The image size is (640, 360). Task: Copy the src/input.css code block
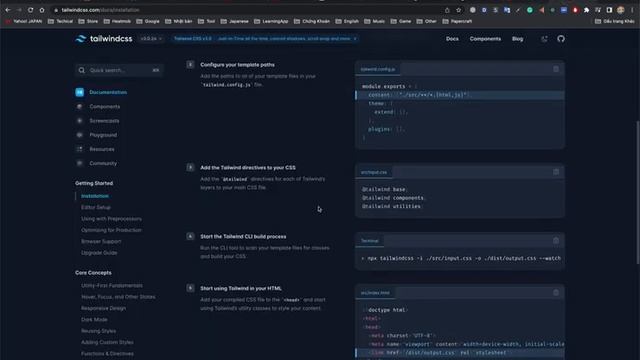556,172
